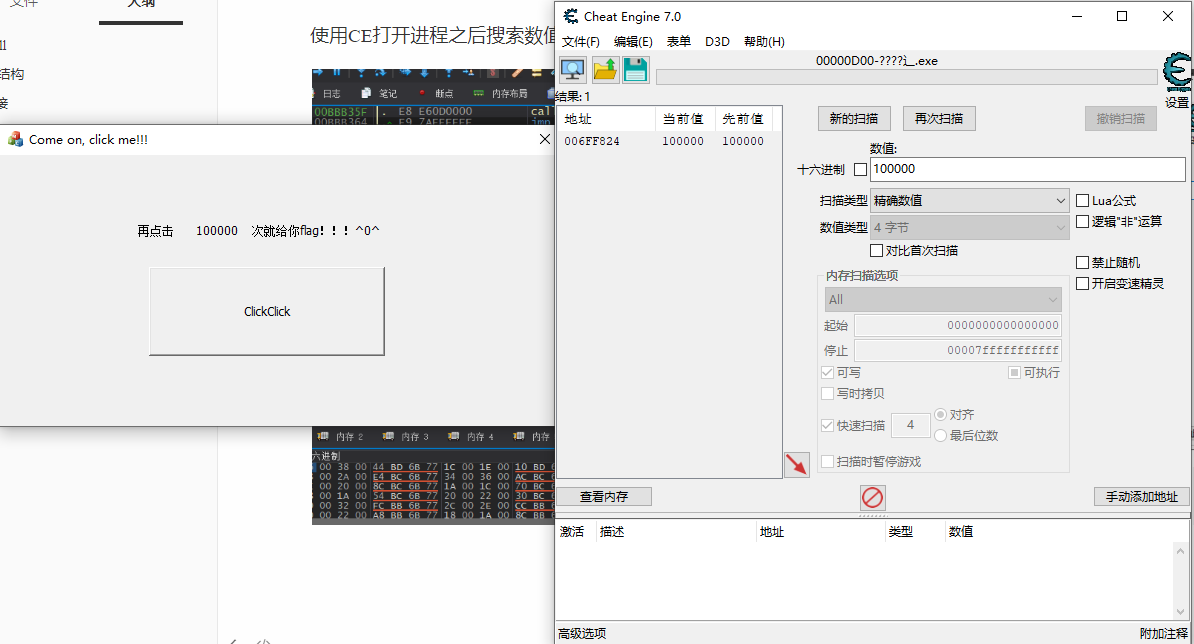Click the Cheat Engine settings logo
This screenshot has width=1194, height=644.
1177,74
